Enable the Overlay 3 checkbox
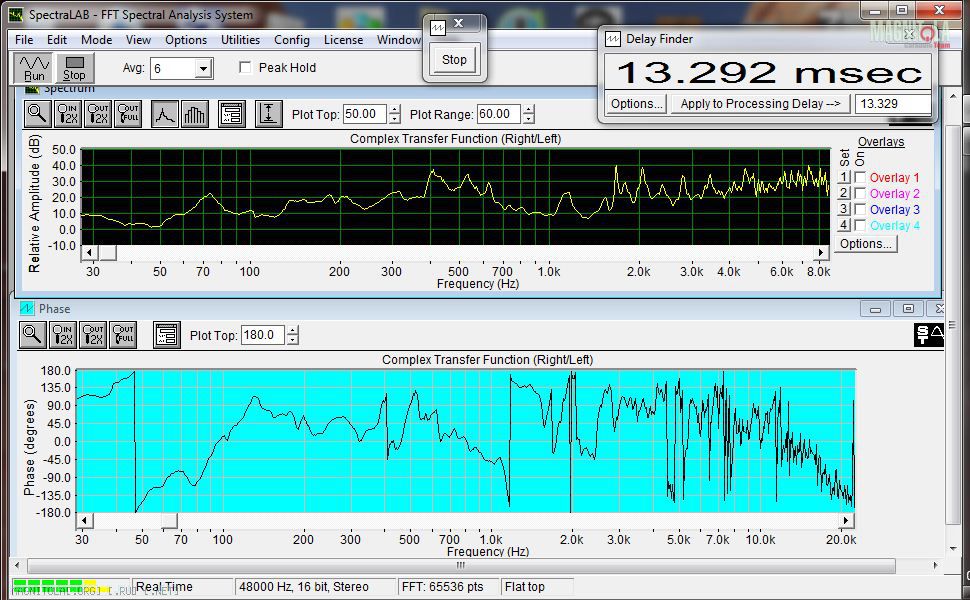 click(x=860, y=210)
